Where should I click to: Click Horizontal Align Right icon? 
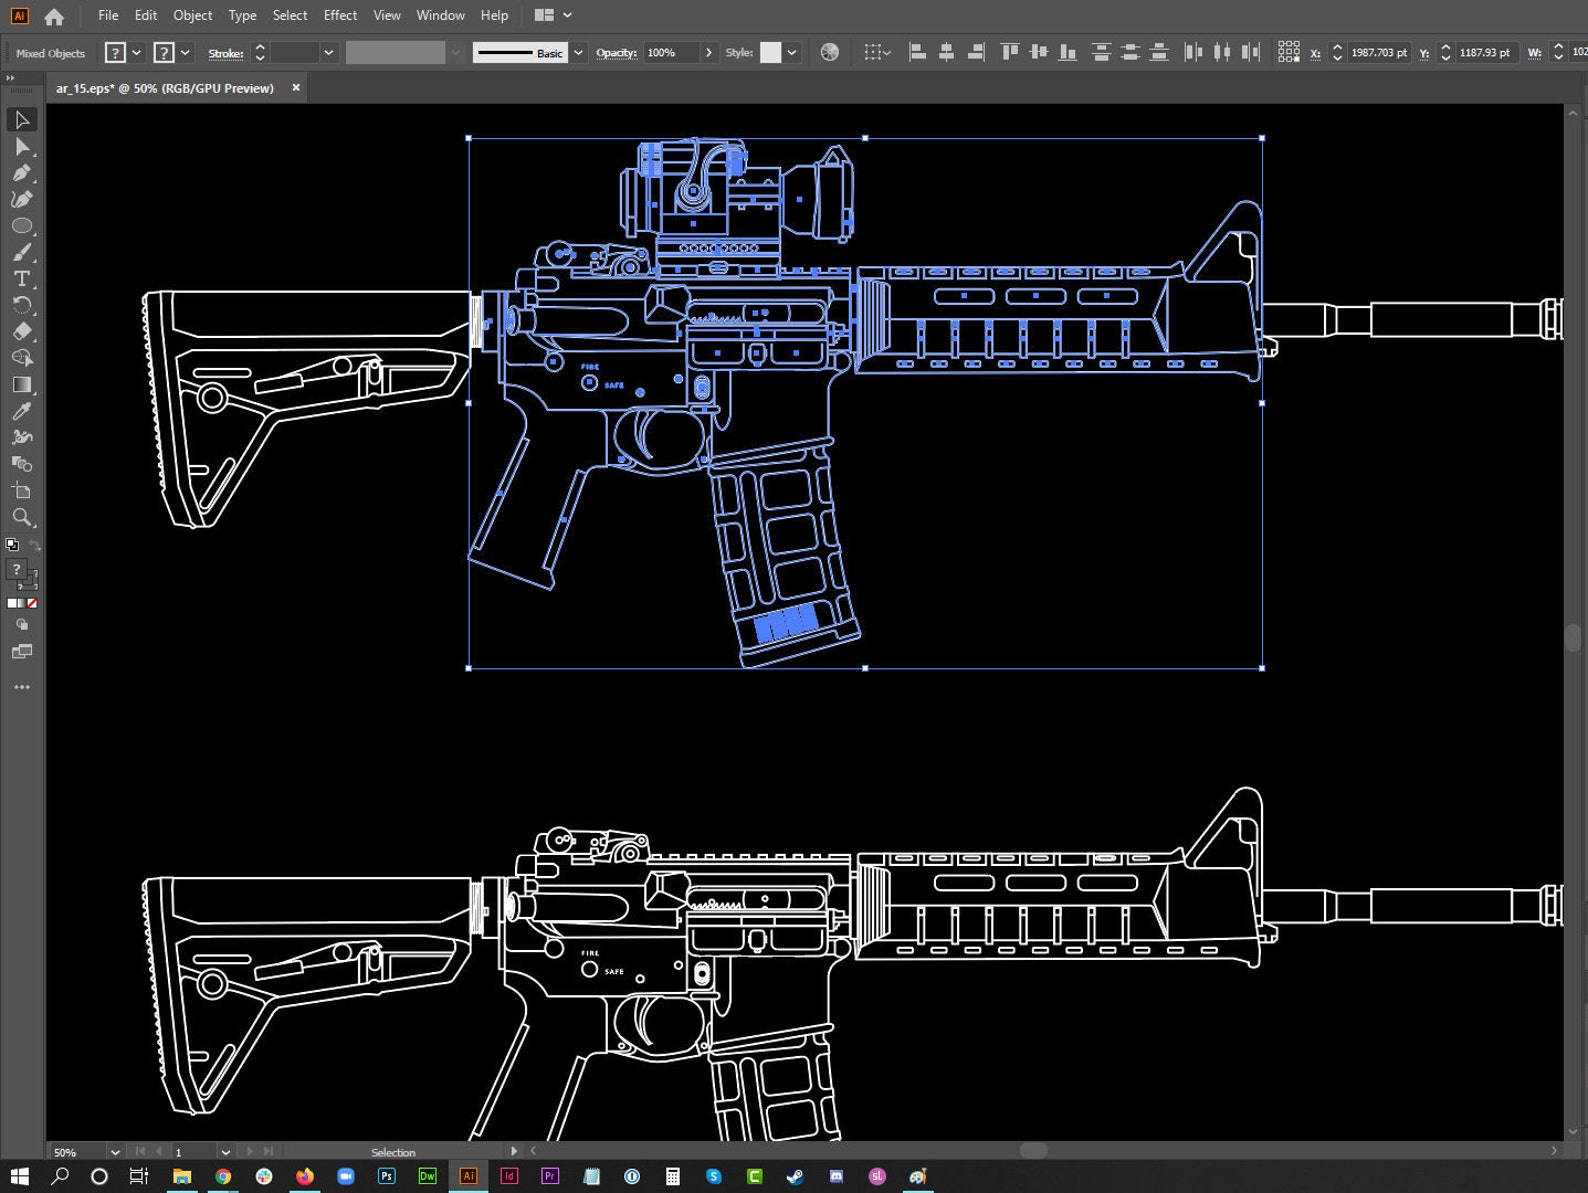976,52
